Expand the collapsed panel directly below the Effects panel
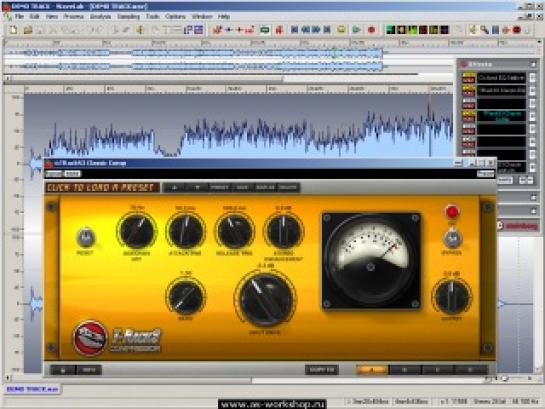Viewport: 545px width, 409px height. (x=534, y=197)
